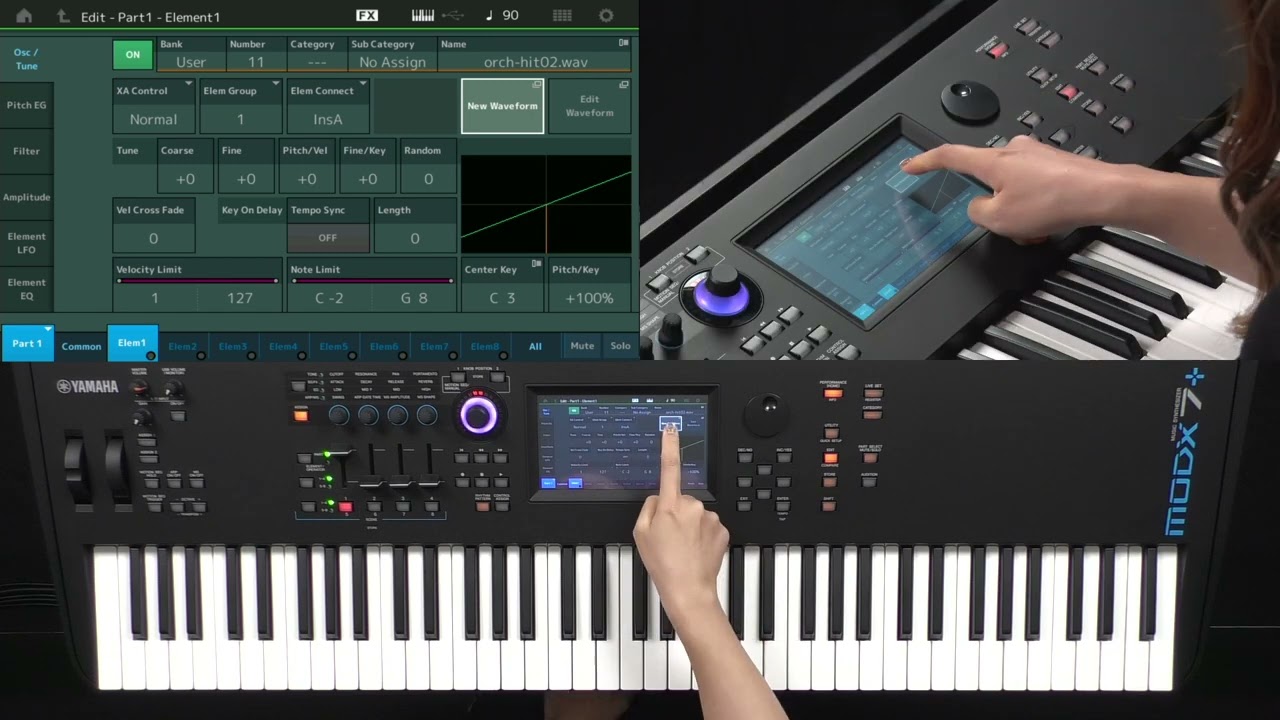Image resolution: width=1280 pixels, height=720 pixels.
Task: Switch to the Pitch EG tab
Action: (26, 105)
